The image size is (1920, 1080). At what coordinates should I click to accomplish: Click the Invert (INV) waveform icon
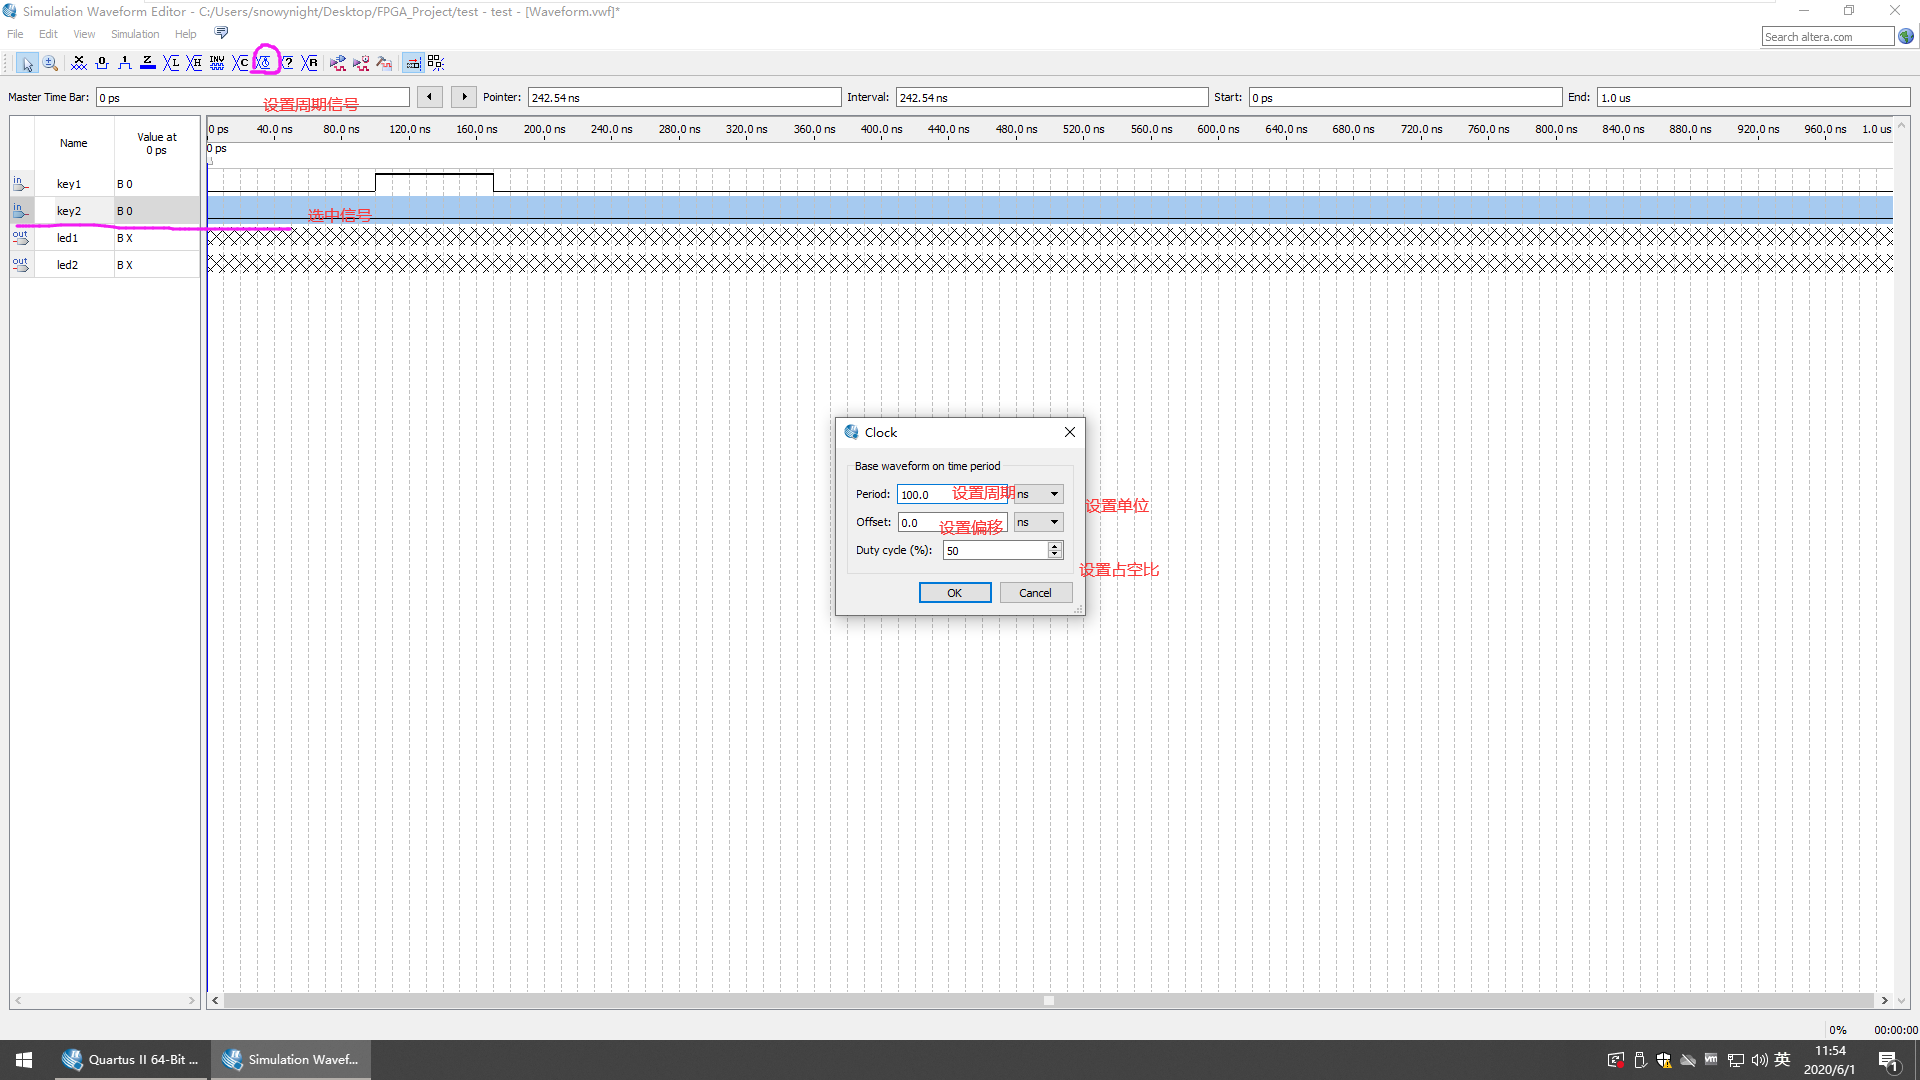(x=217, y=63)
